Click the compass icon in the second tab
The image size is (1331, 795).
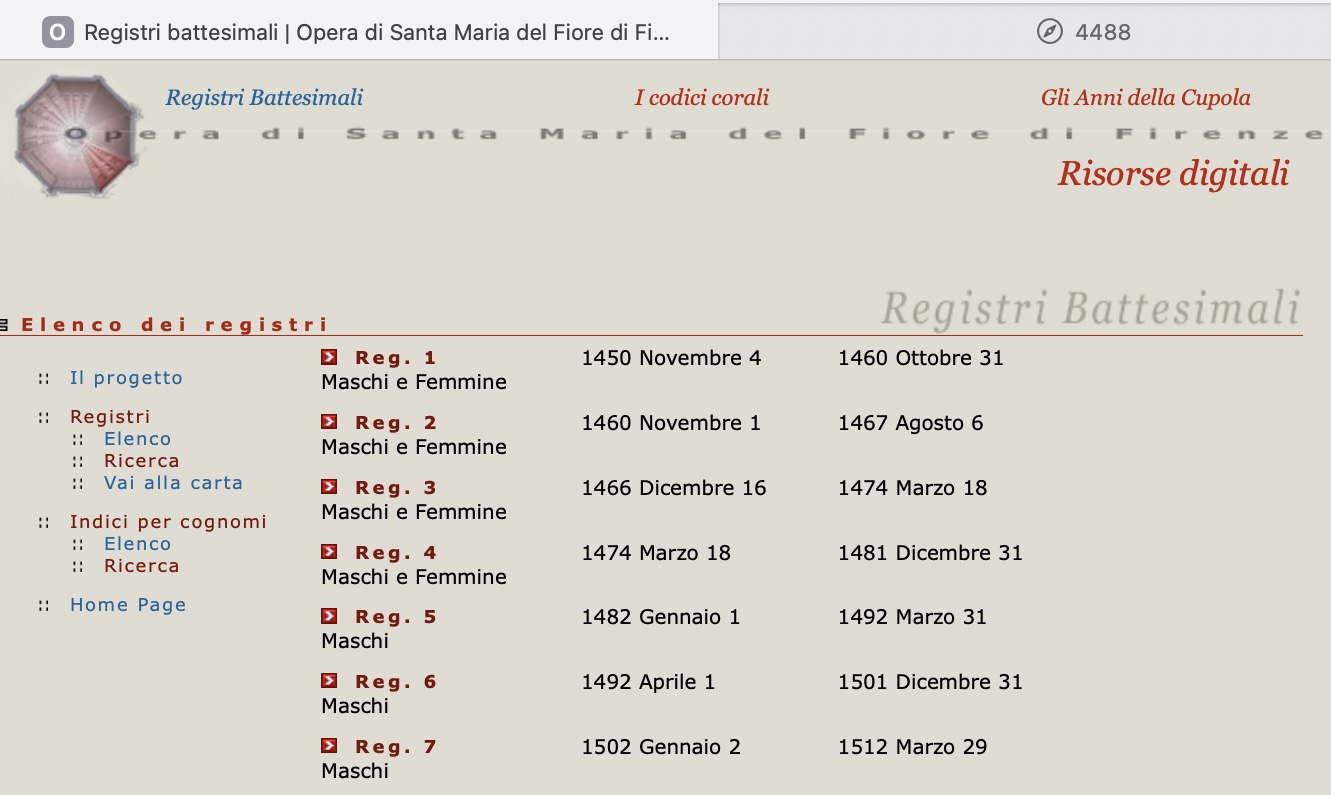1049,32
